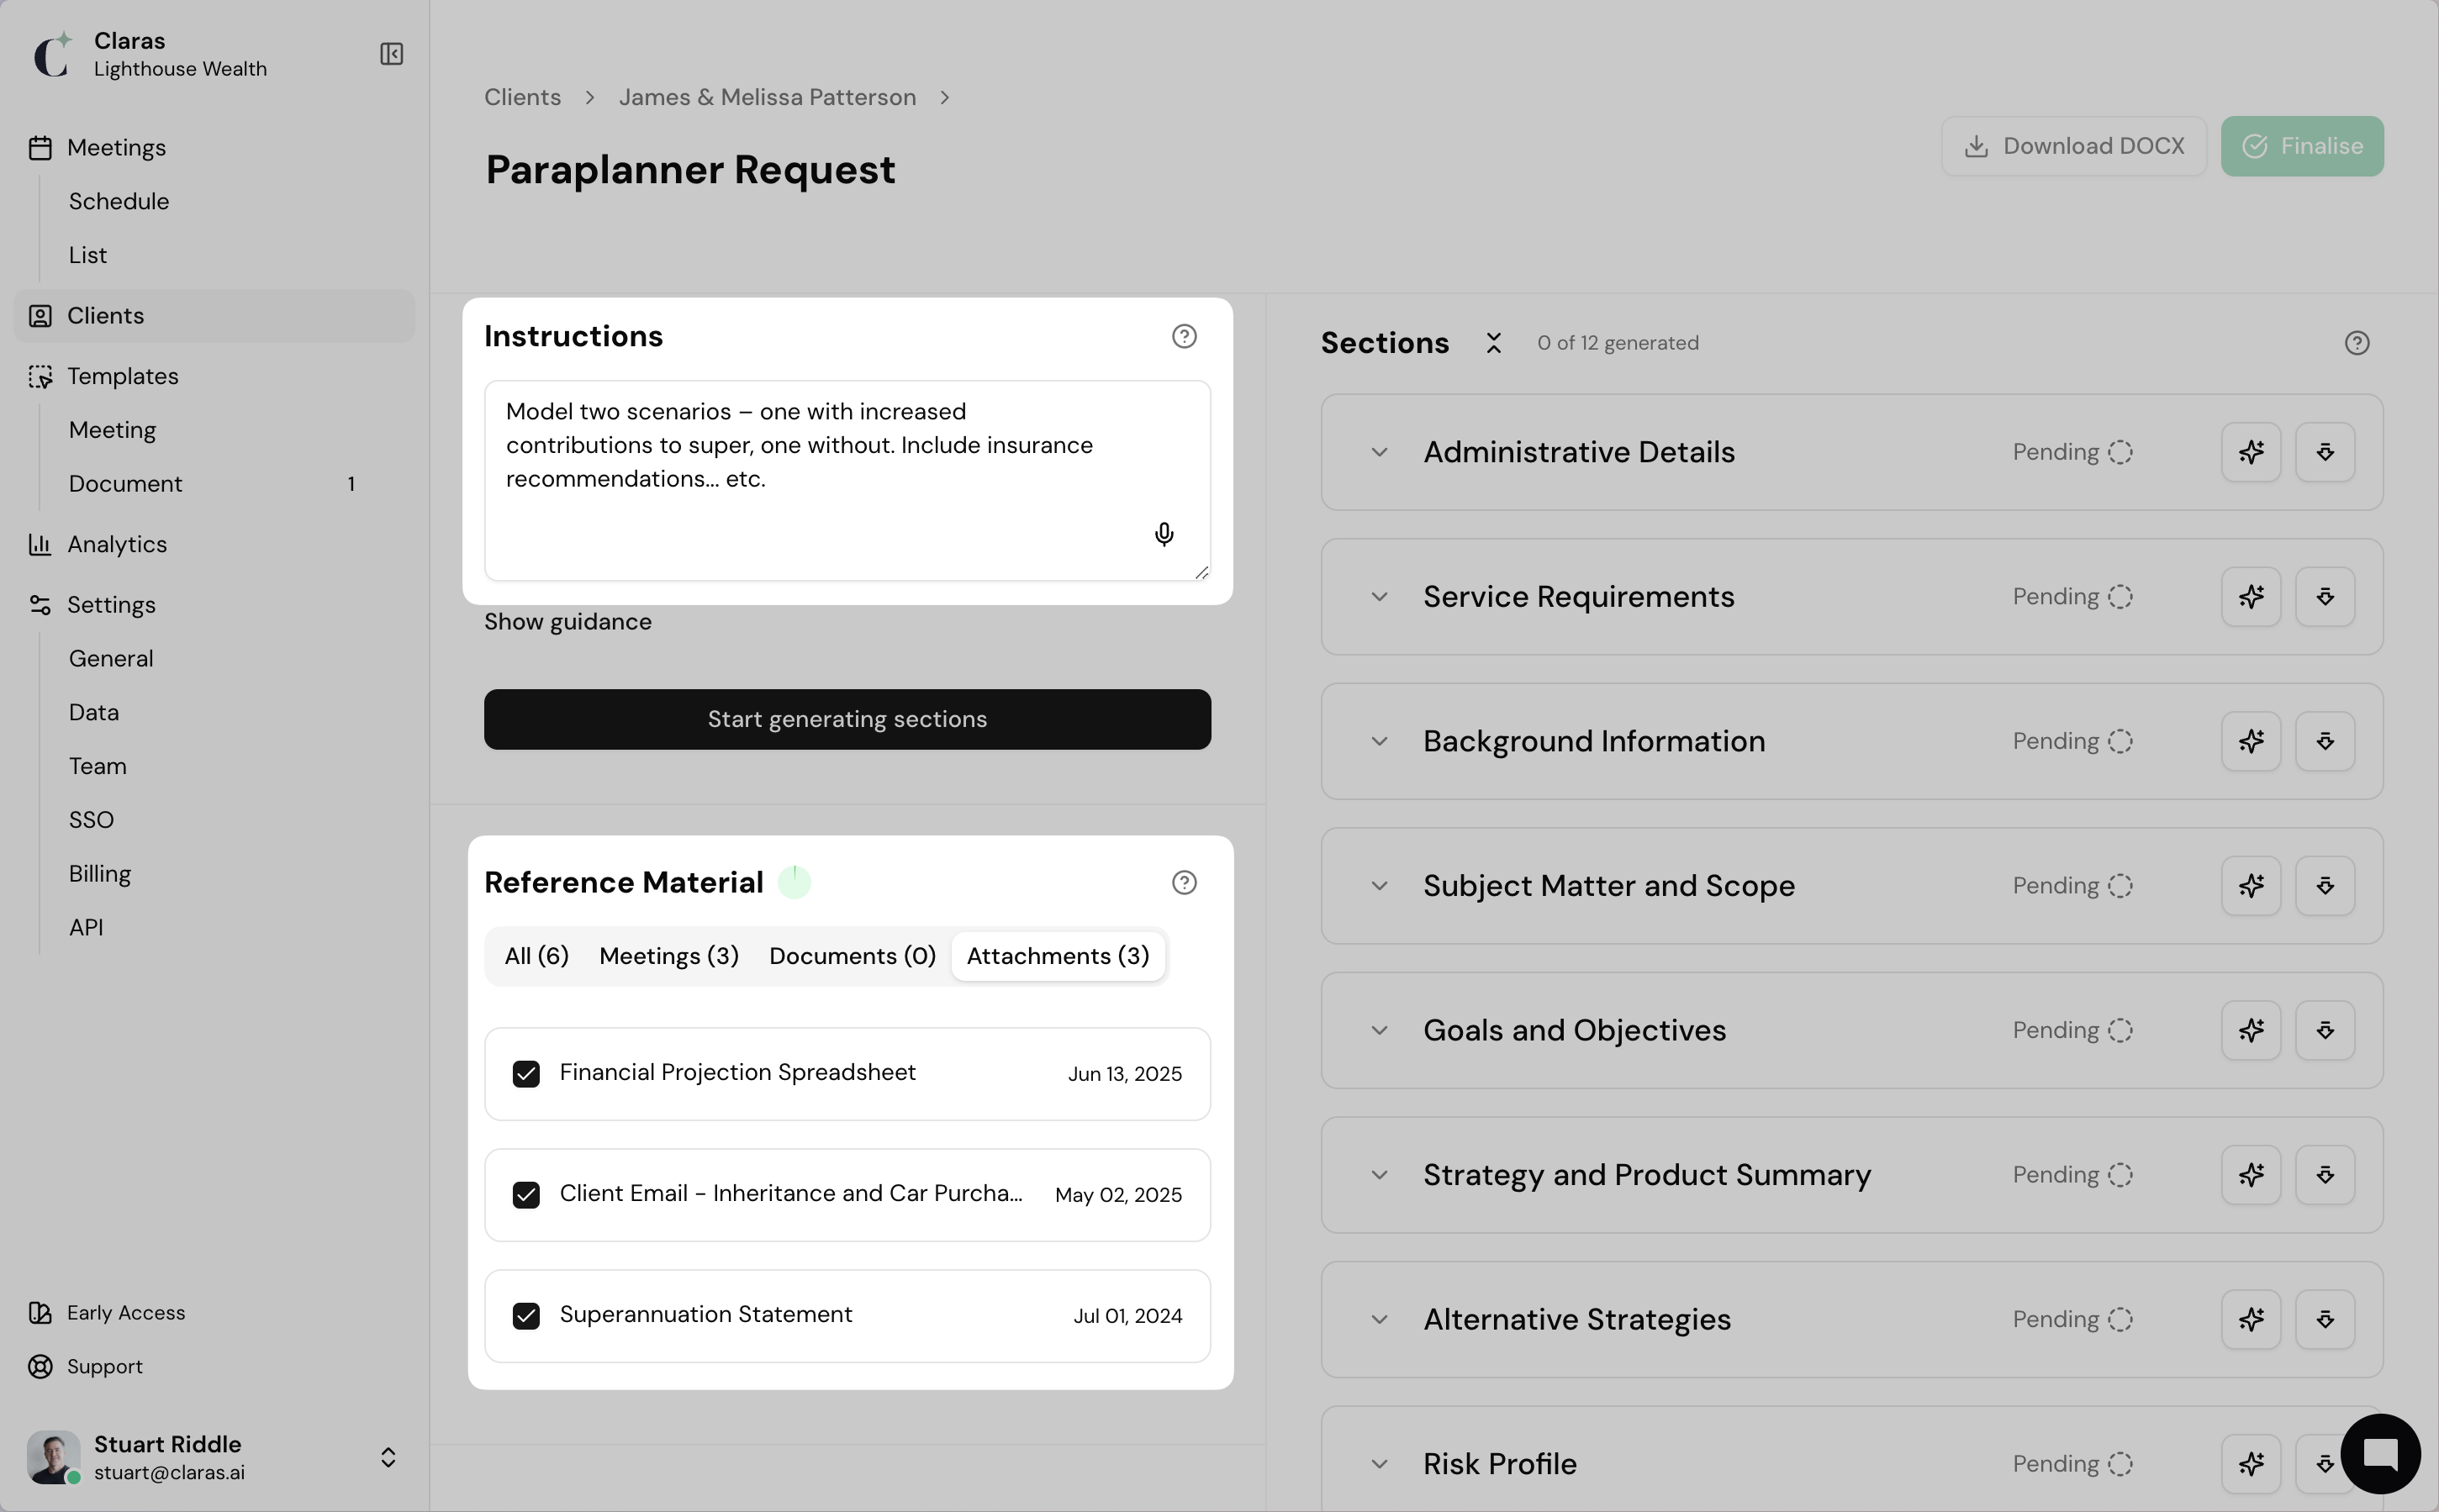The image size is (2439, 1512).
Task: Insert Background Information section icon
Action: 2324,741
